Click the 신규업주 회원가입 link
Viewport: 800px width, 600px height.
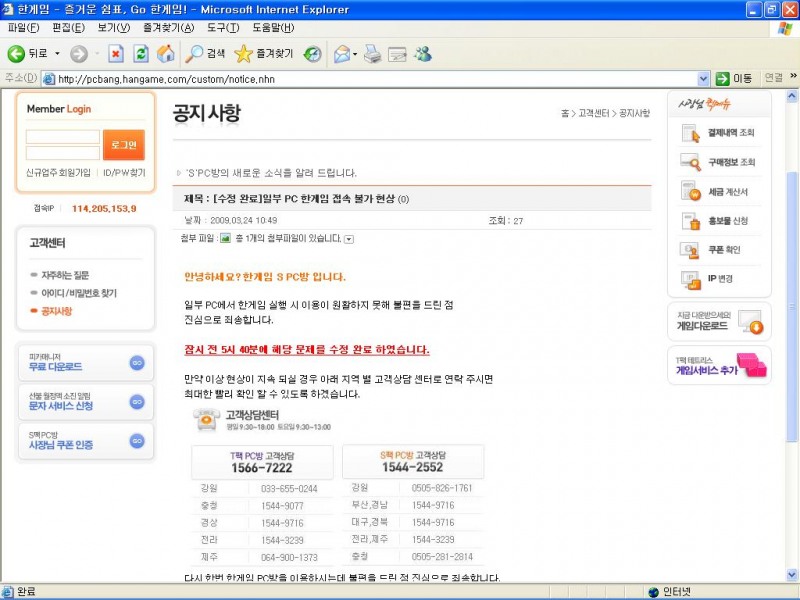pyautogui.click(x=58, y=172)
